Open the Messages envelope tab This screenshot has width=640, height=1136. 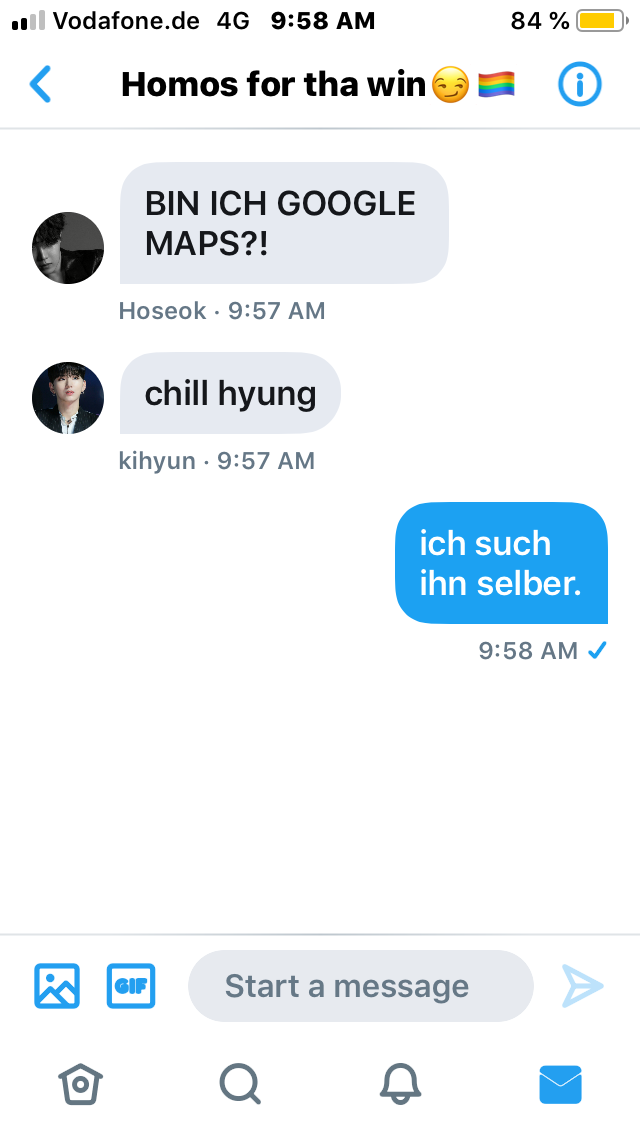coord(560,1085)
